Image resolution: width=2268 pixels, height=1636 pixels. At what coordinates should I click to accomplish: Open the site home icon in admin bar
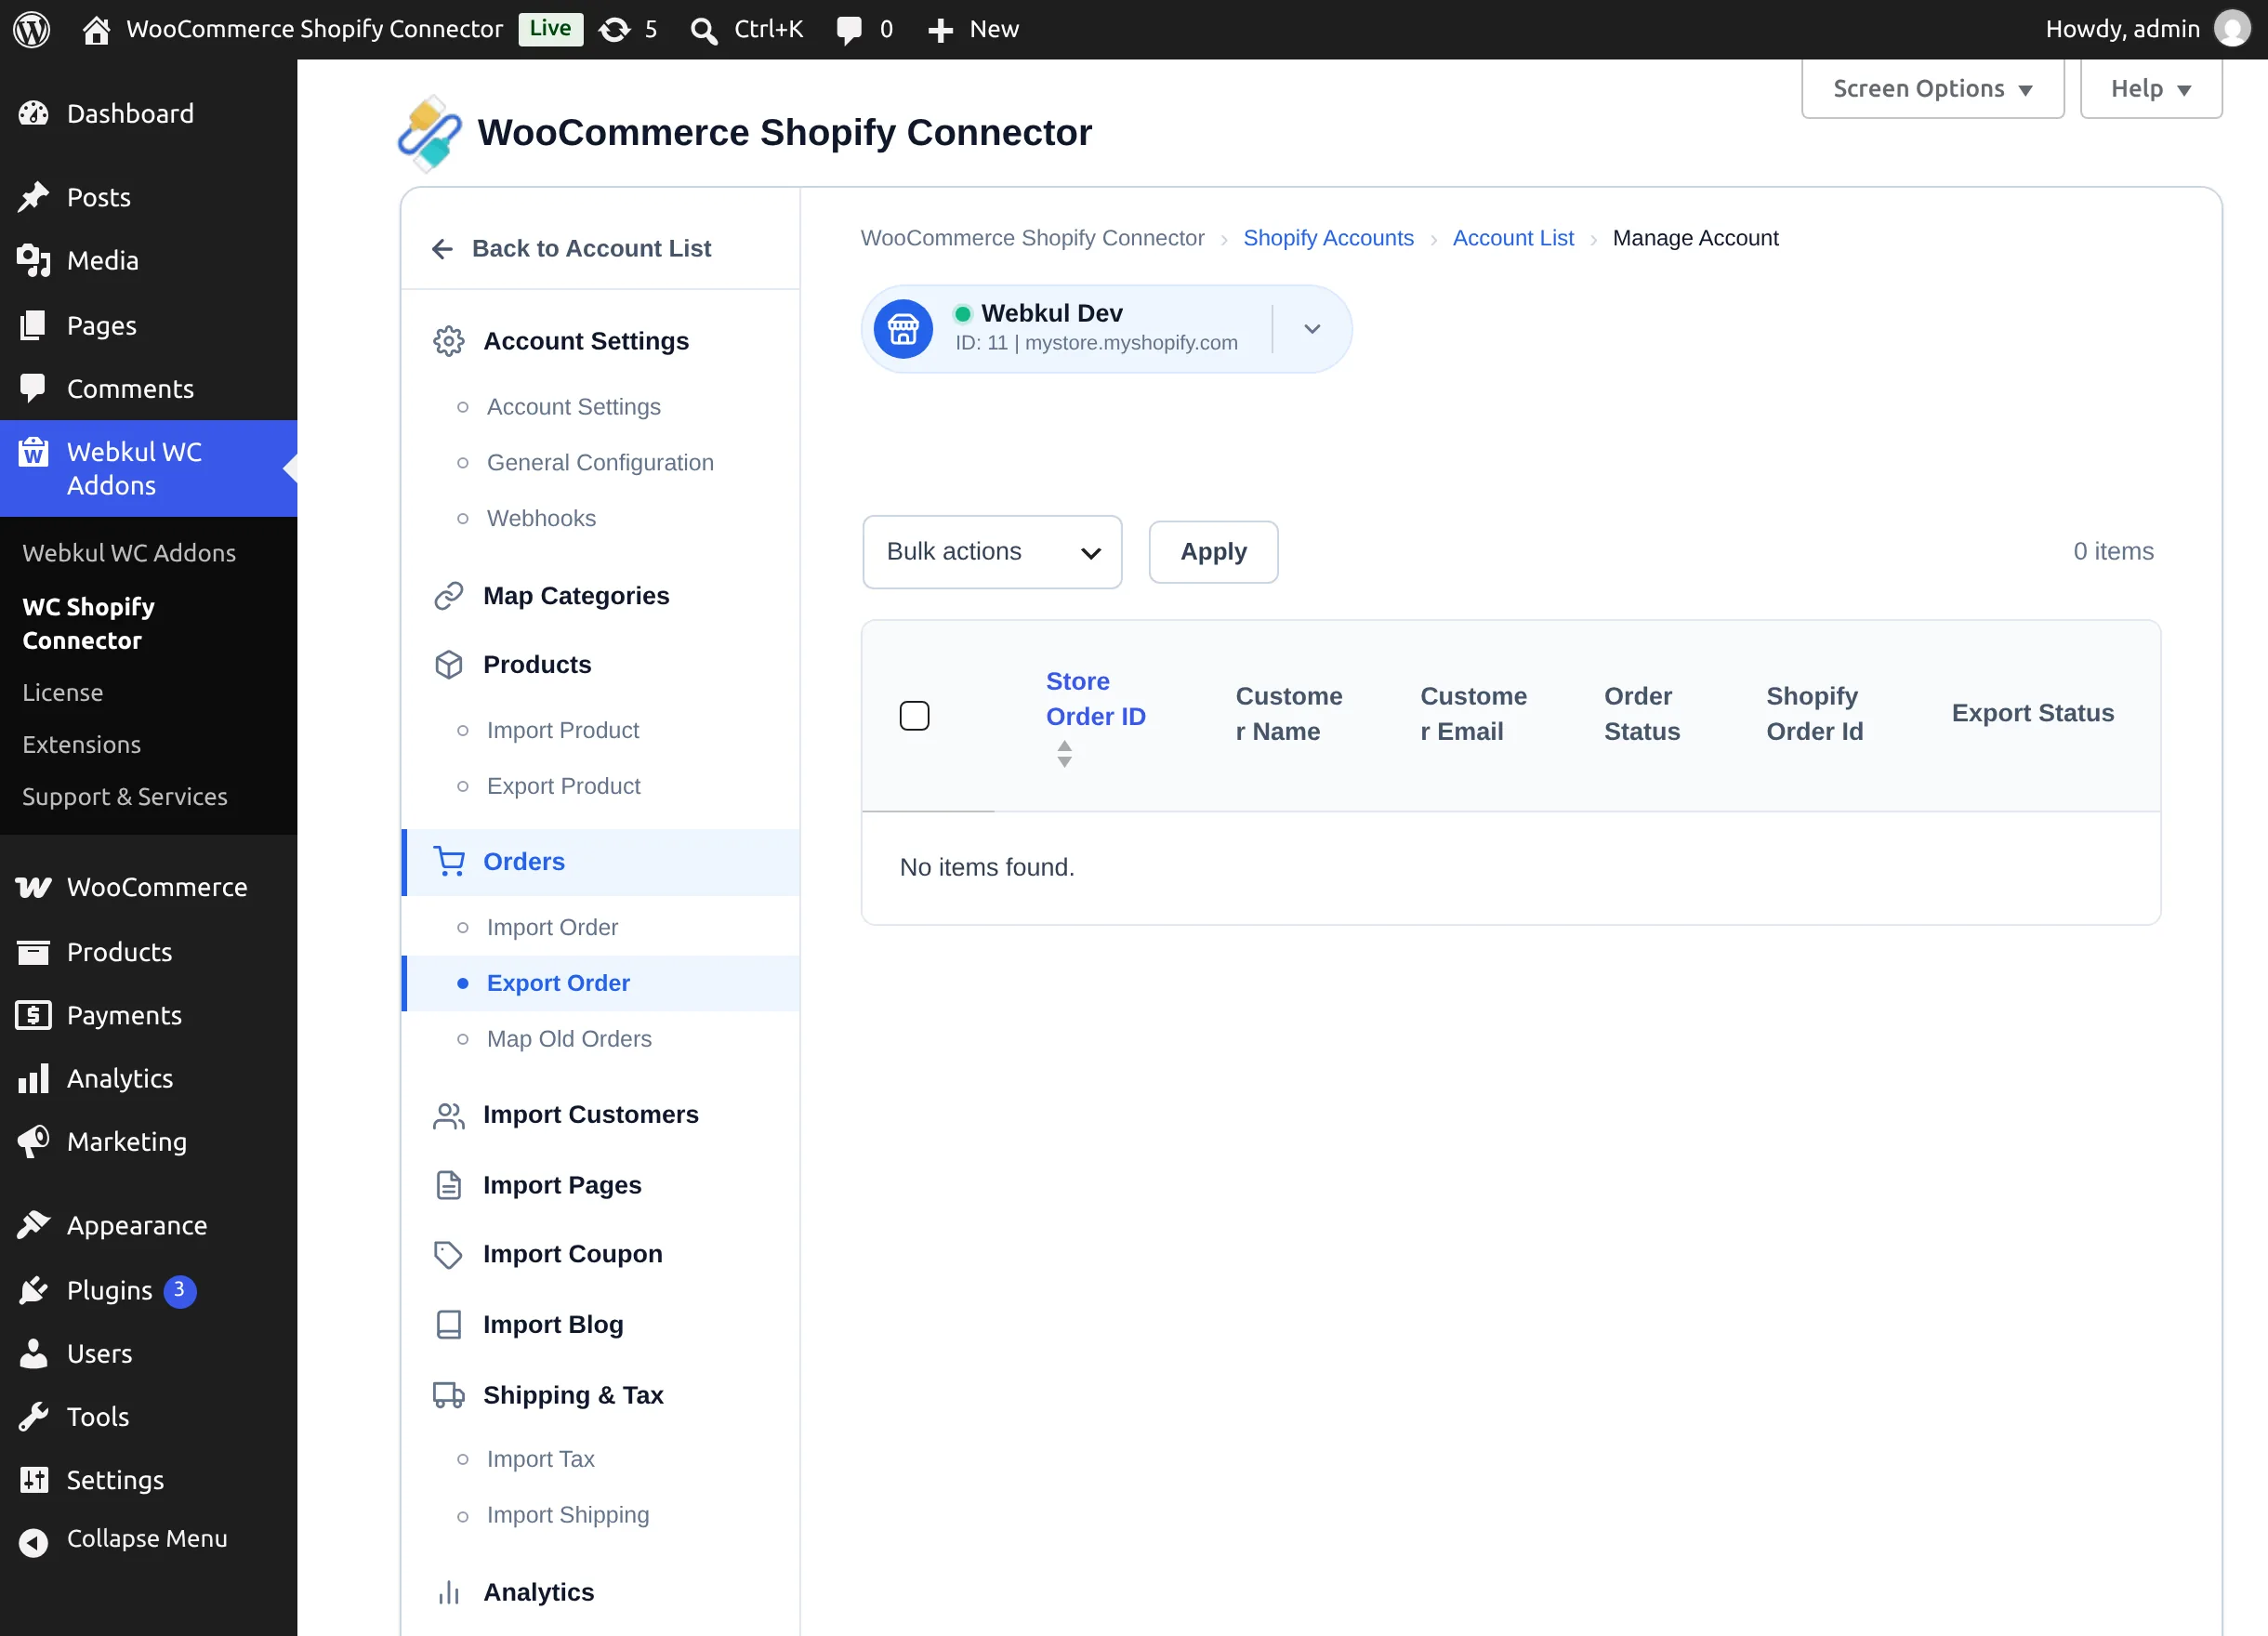(96, 30)
